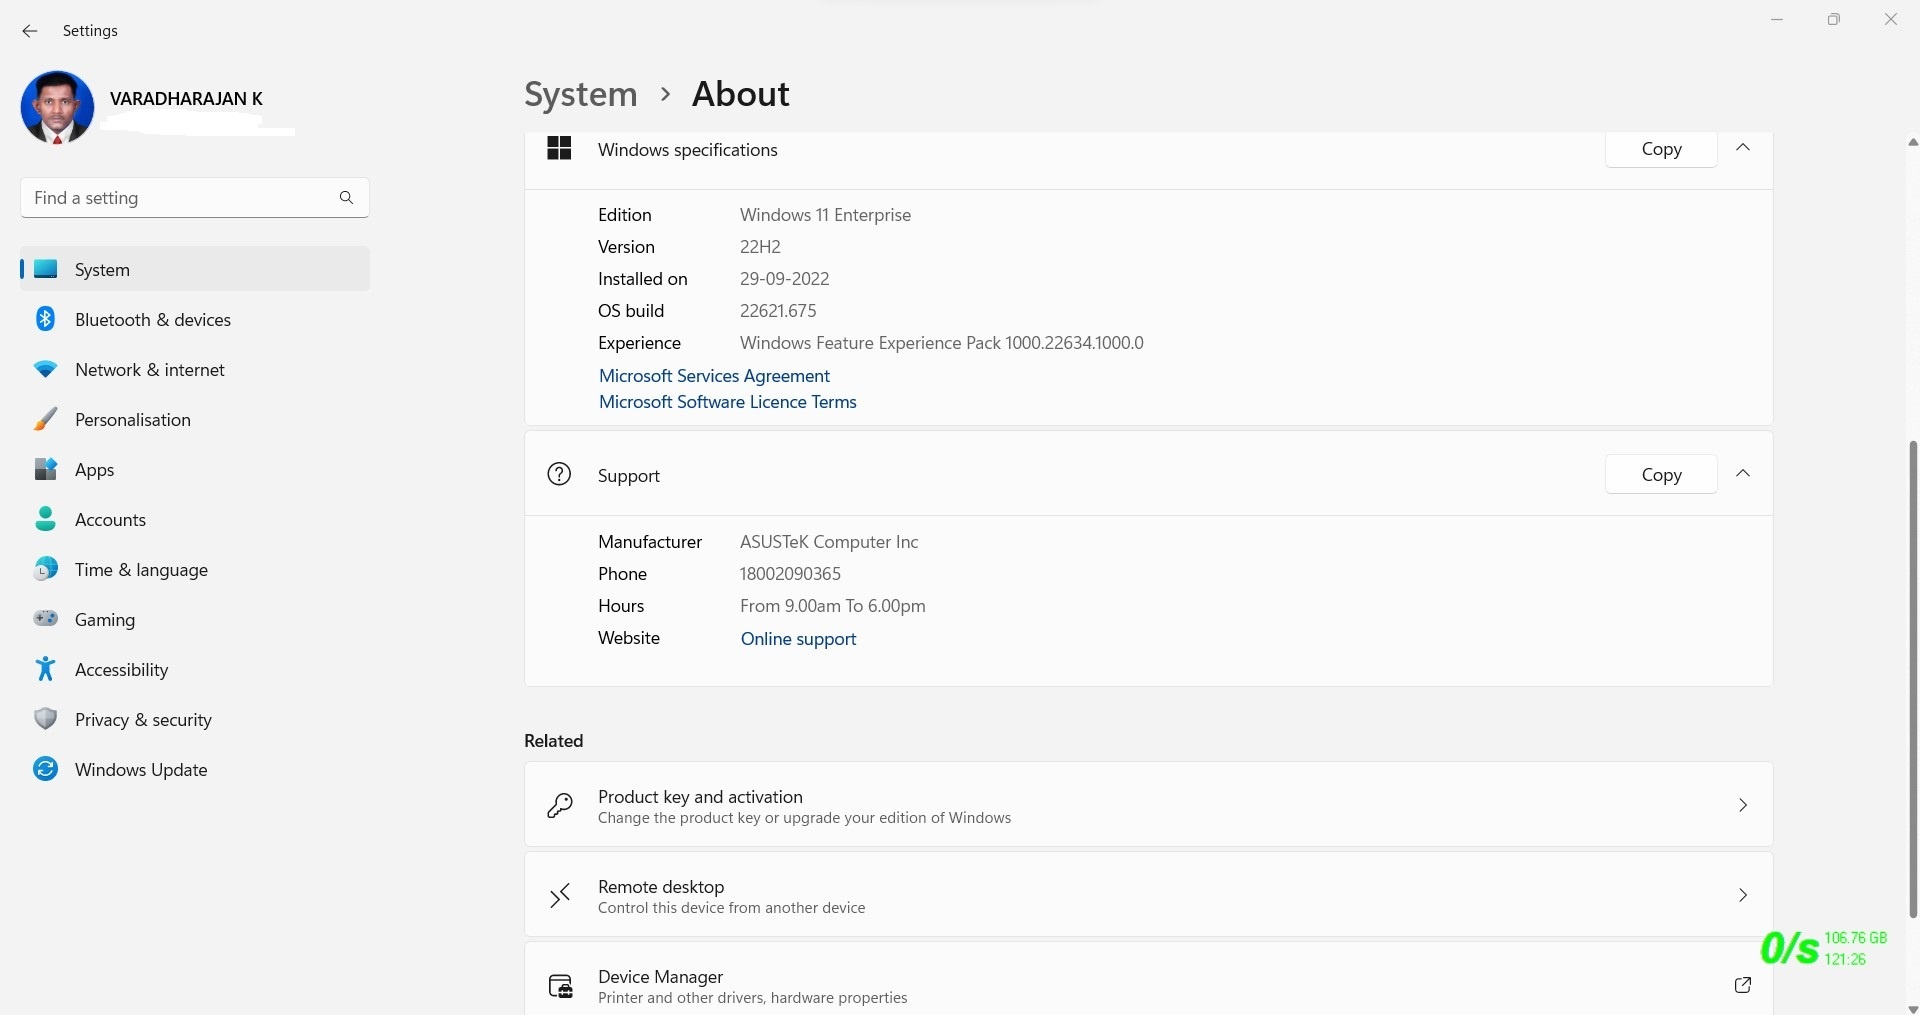Click the Accounts person icon
This screenshot has width=1920, height=1015.
pyautogui.click(x=46, y=519)
